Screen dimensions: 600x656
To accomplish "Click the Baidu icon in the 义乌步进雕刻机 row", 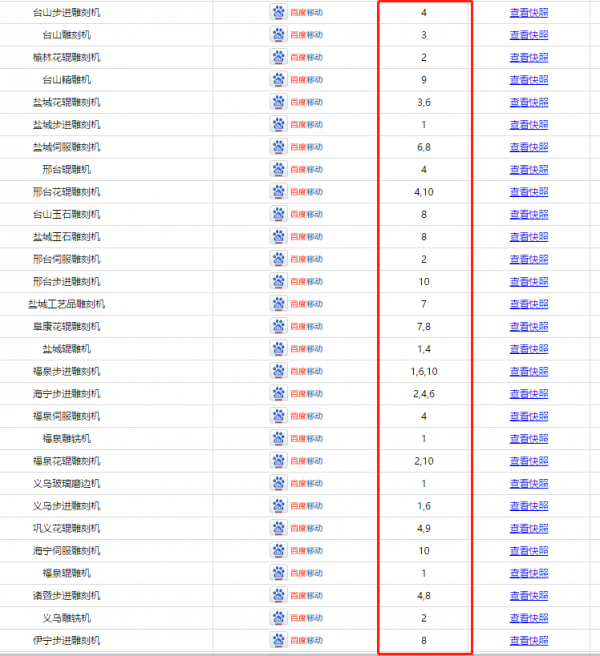I will (x=278, y=506).
